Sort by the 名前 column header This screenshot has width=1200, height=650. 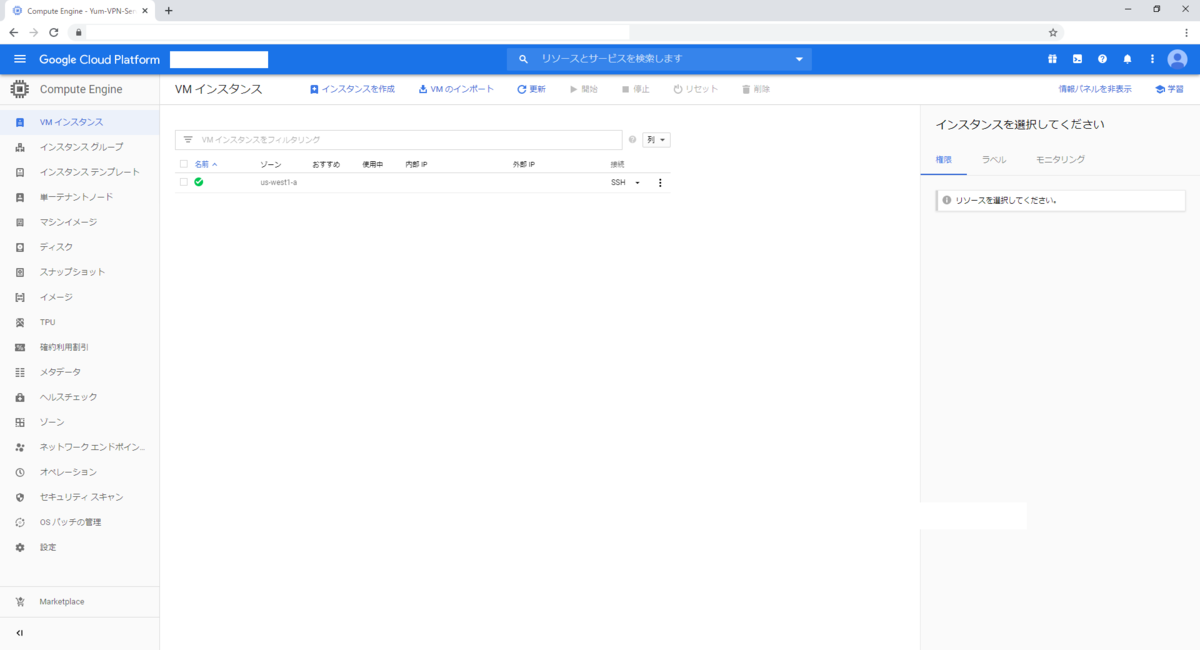pos(206,164)
